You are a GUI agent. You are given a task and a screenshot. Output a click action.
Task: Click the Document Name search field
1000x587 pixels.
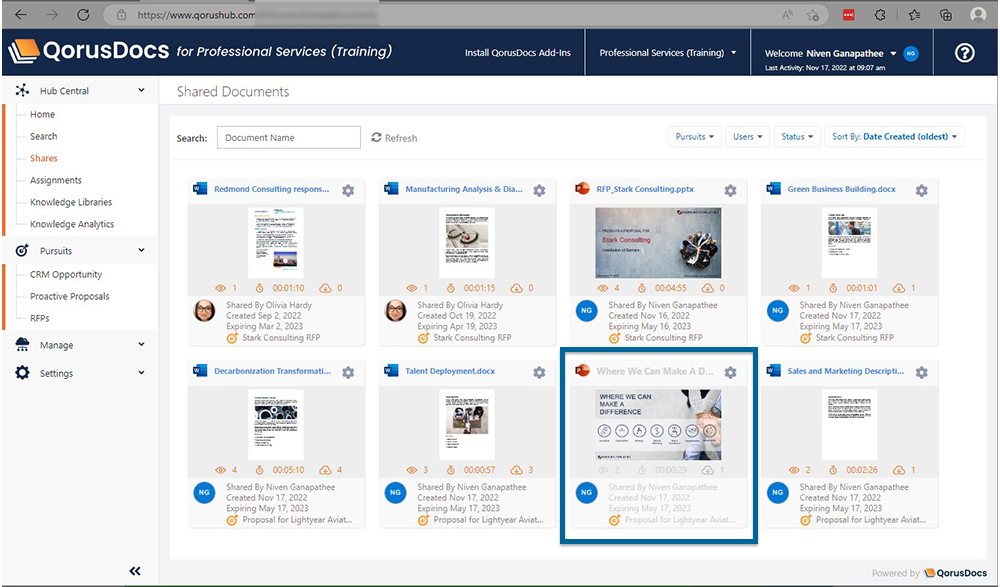click(x=289, y=137)
